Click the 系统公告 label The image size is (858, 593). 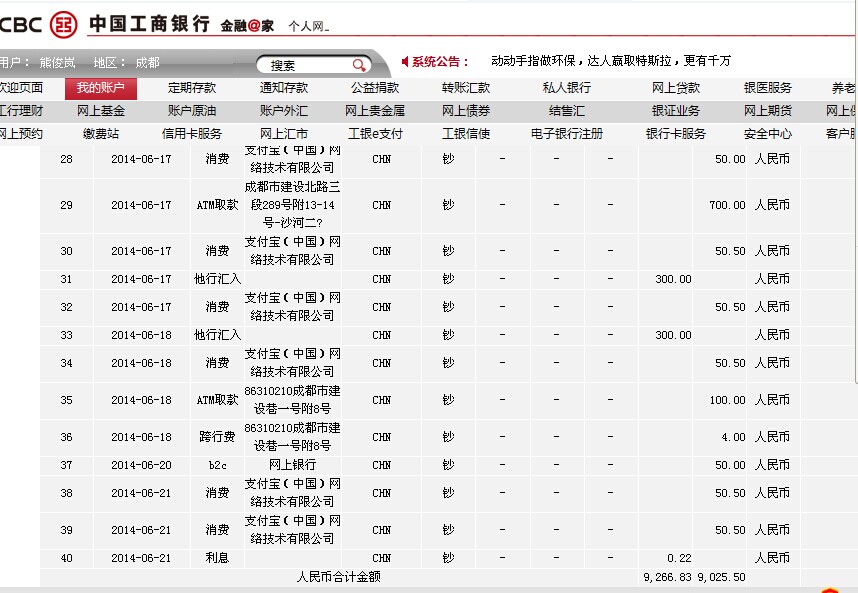[440, 62]
